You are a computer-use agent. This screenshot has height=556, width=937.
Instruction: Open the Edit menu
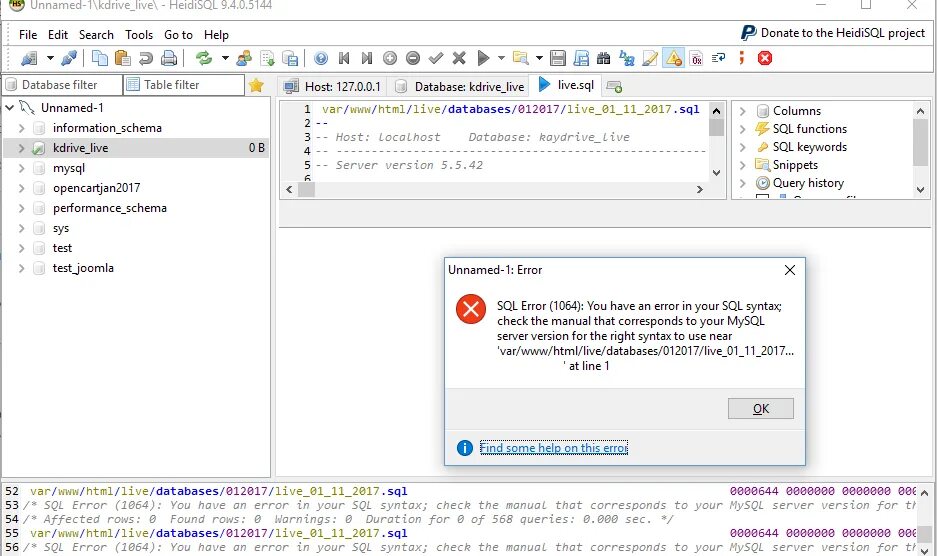[57, 35]
